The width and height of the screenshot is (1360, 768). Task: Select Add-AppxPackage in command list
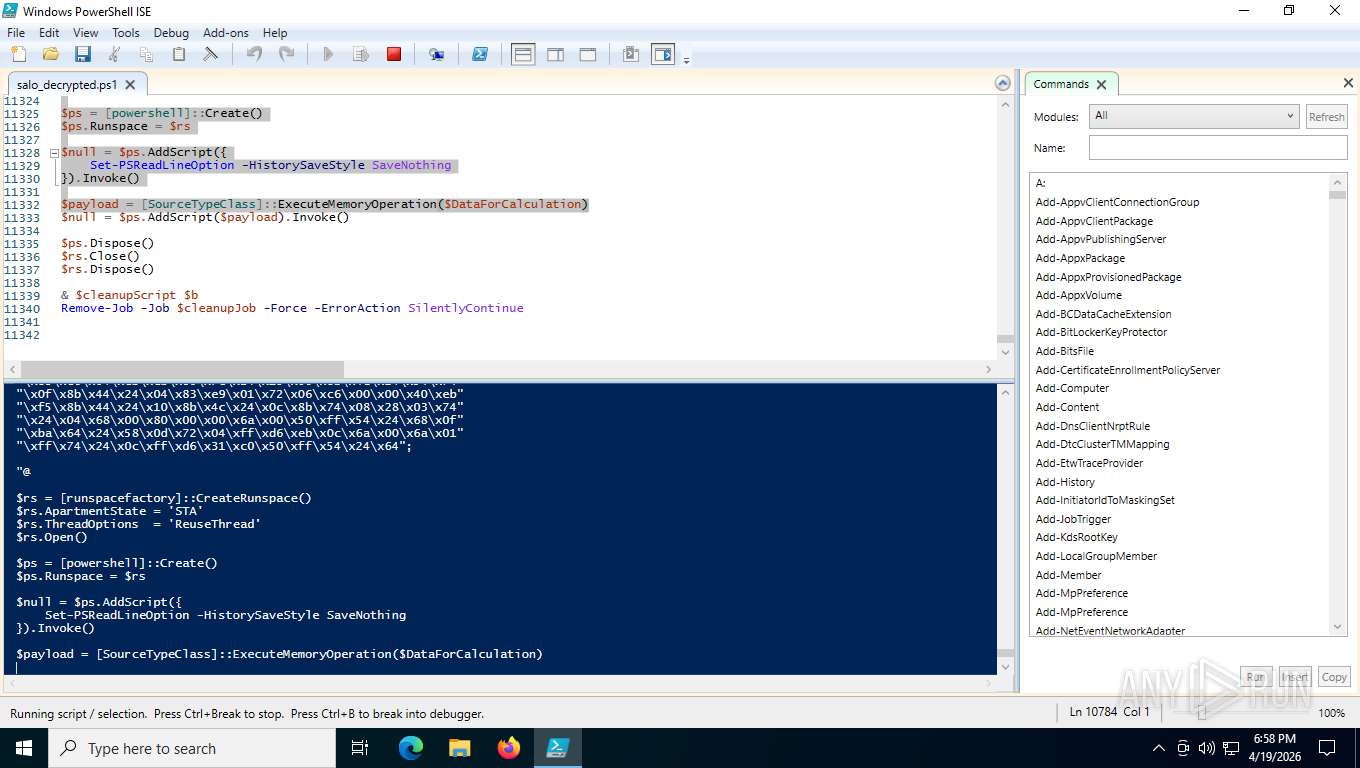1080,258
